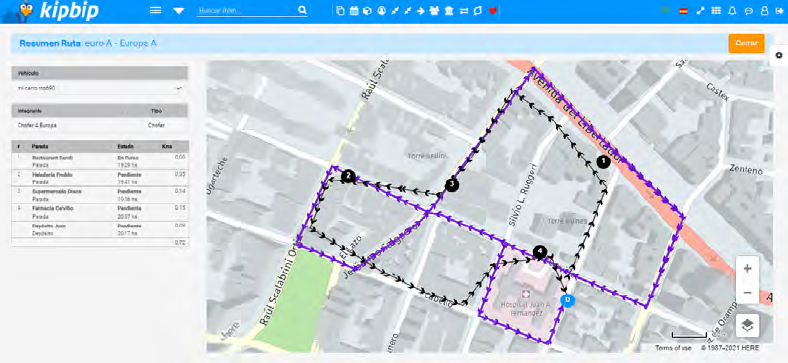Viewport: 788px width, 363px height.
Task: Open the apps grid icon
Action: click(716, 11)
